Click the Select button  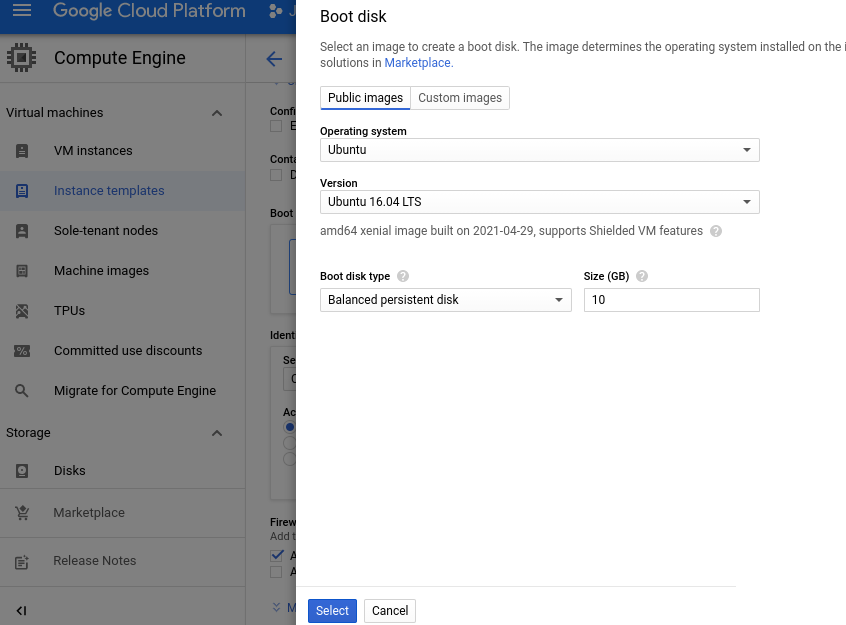pyautogui.click(x=332, y=610)
